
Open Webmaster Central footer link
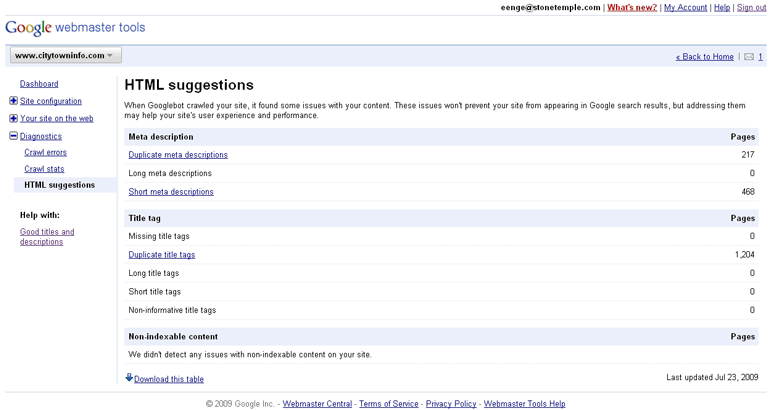(317, 404)
